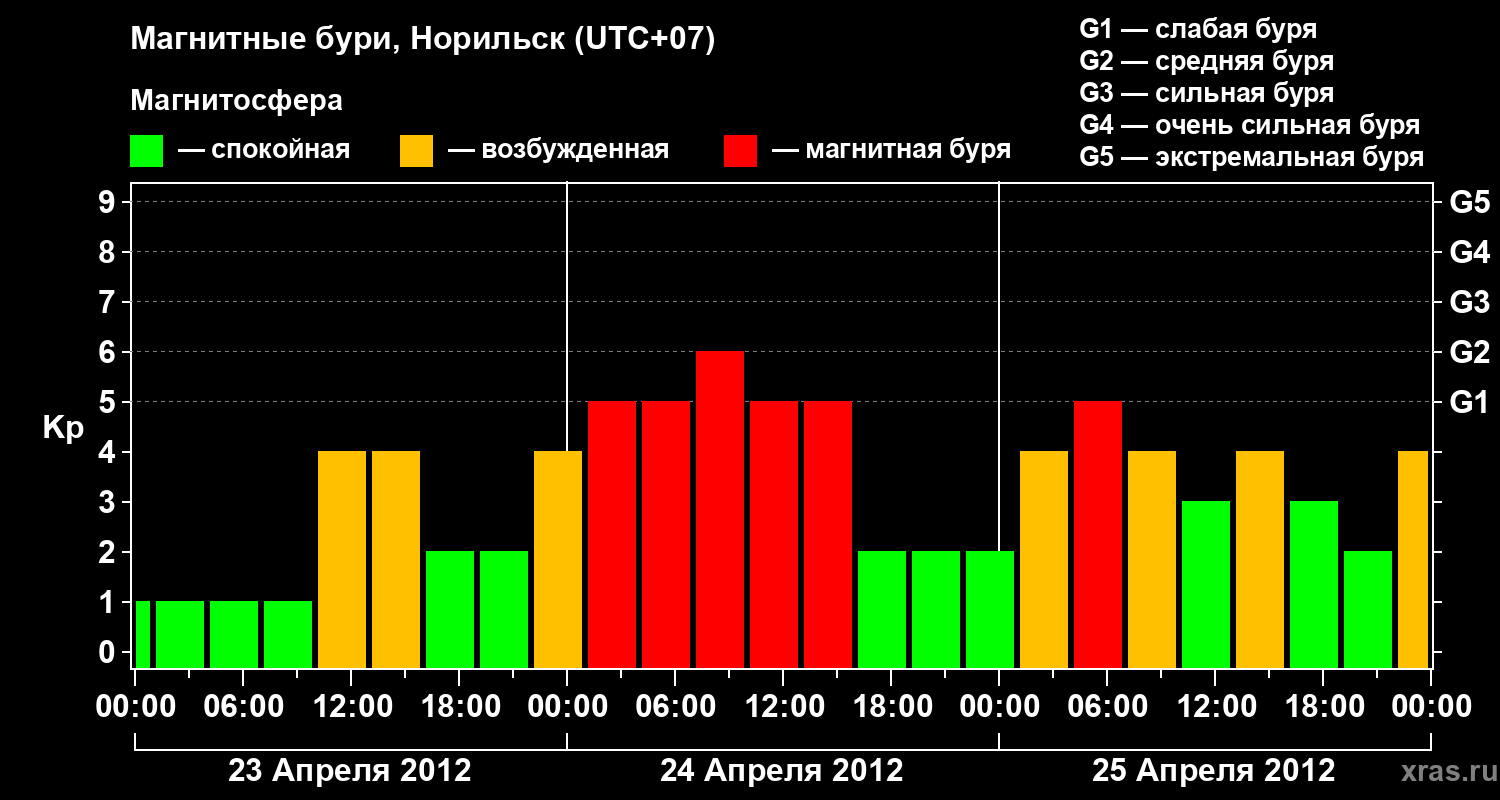Image resolution: width=1500 pixels, height=800 pixels.
Task: Click 'G3 — сильная буря' legend line
Action: click(1206, 93)
